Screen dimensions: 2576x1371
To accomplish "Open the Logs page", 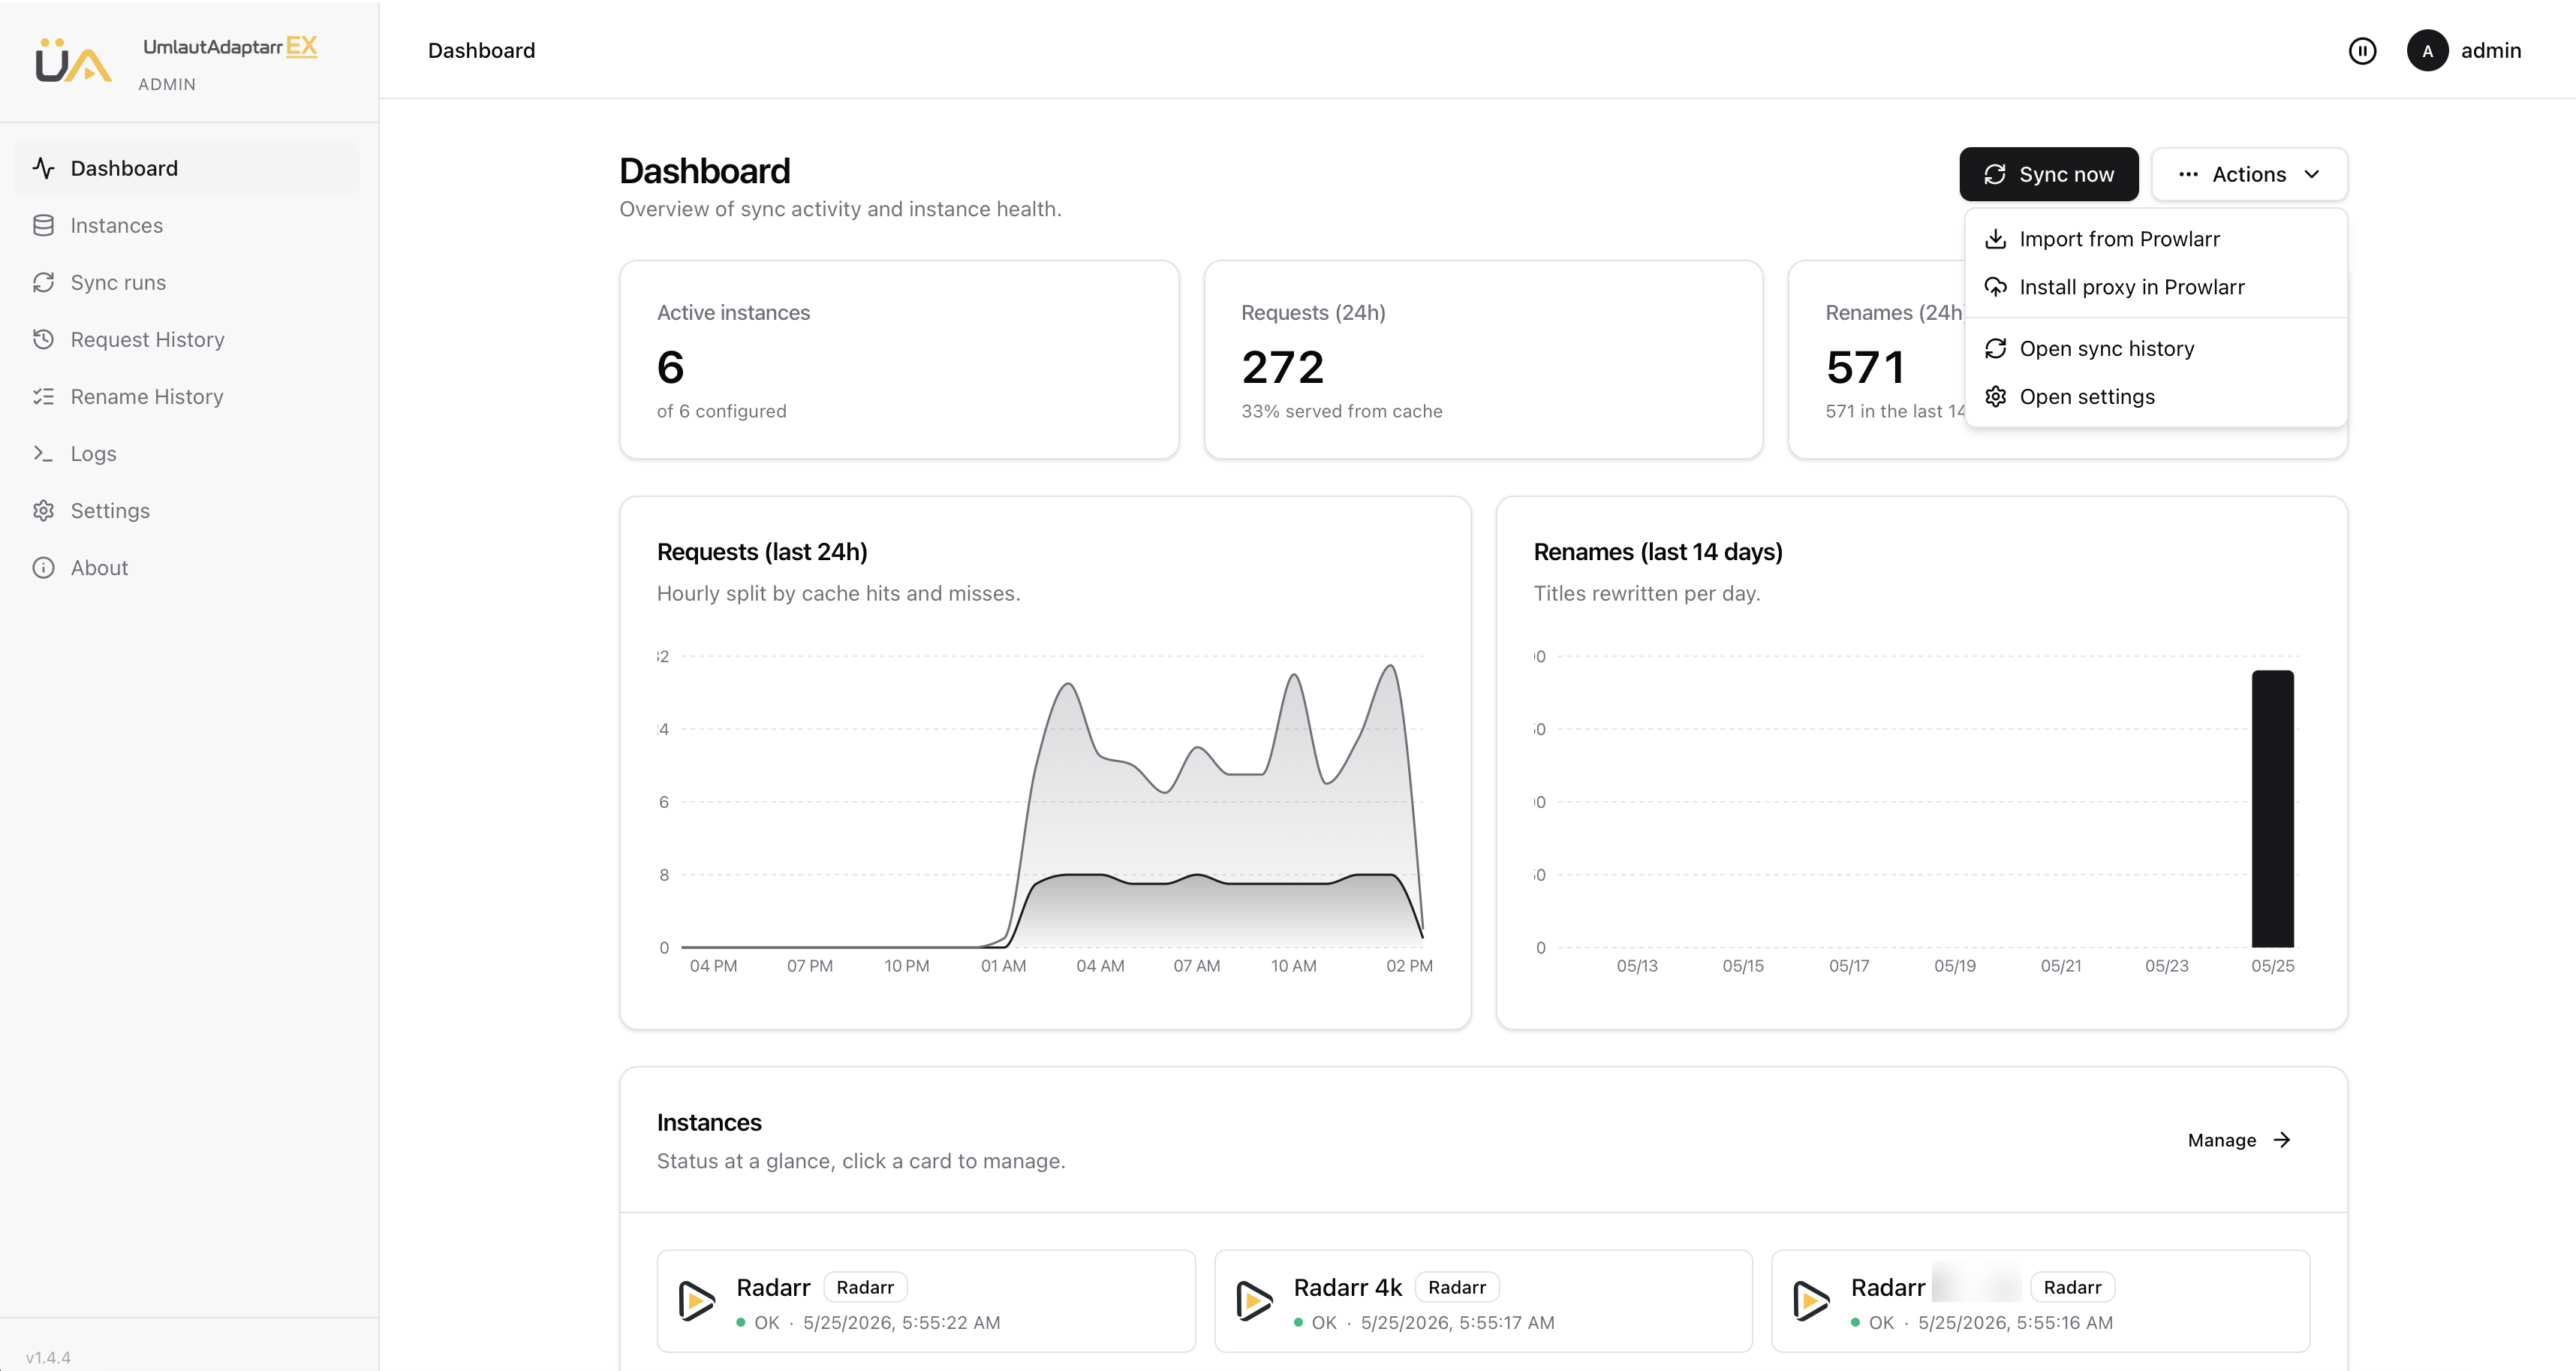I will point(187,453).
